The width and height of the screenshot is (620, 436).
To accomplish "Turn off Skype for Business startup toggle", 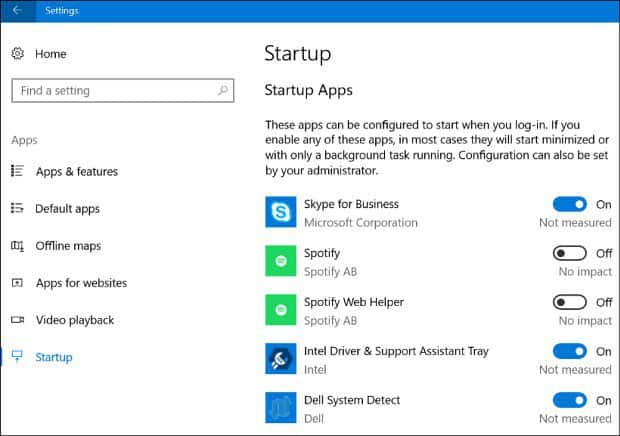I will [569, 204].
